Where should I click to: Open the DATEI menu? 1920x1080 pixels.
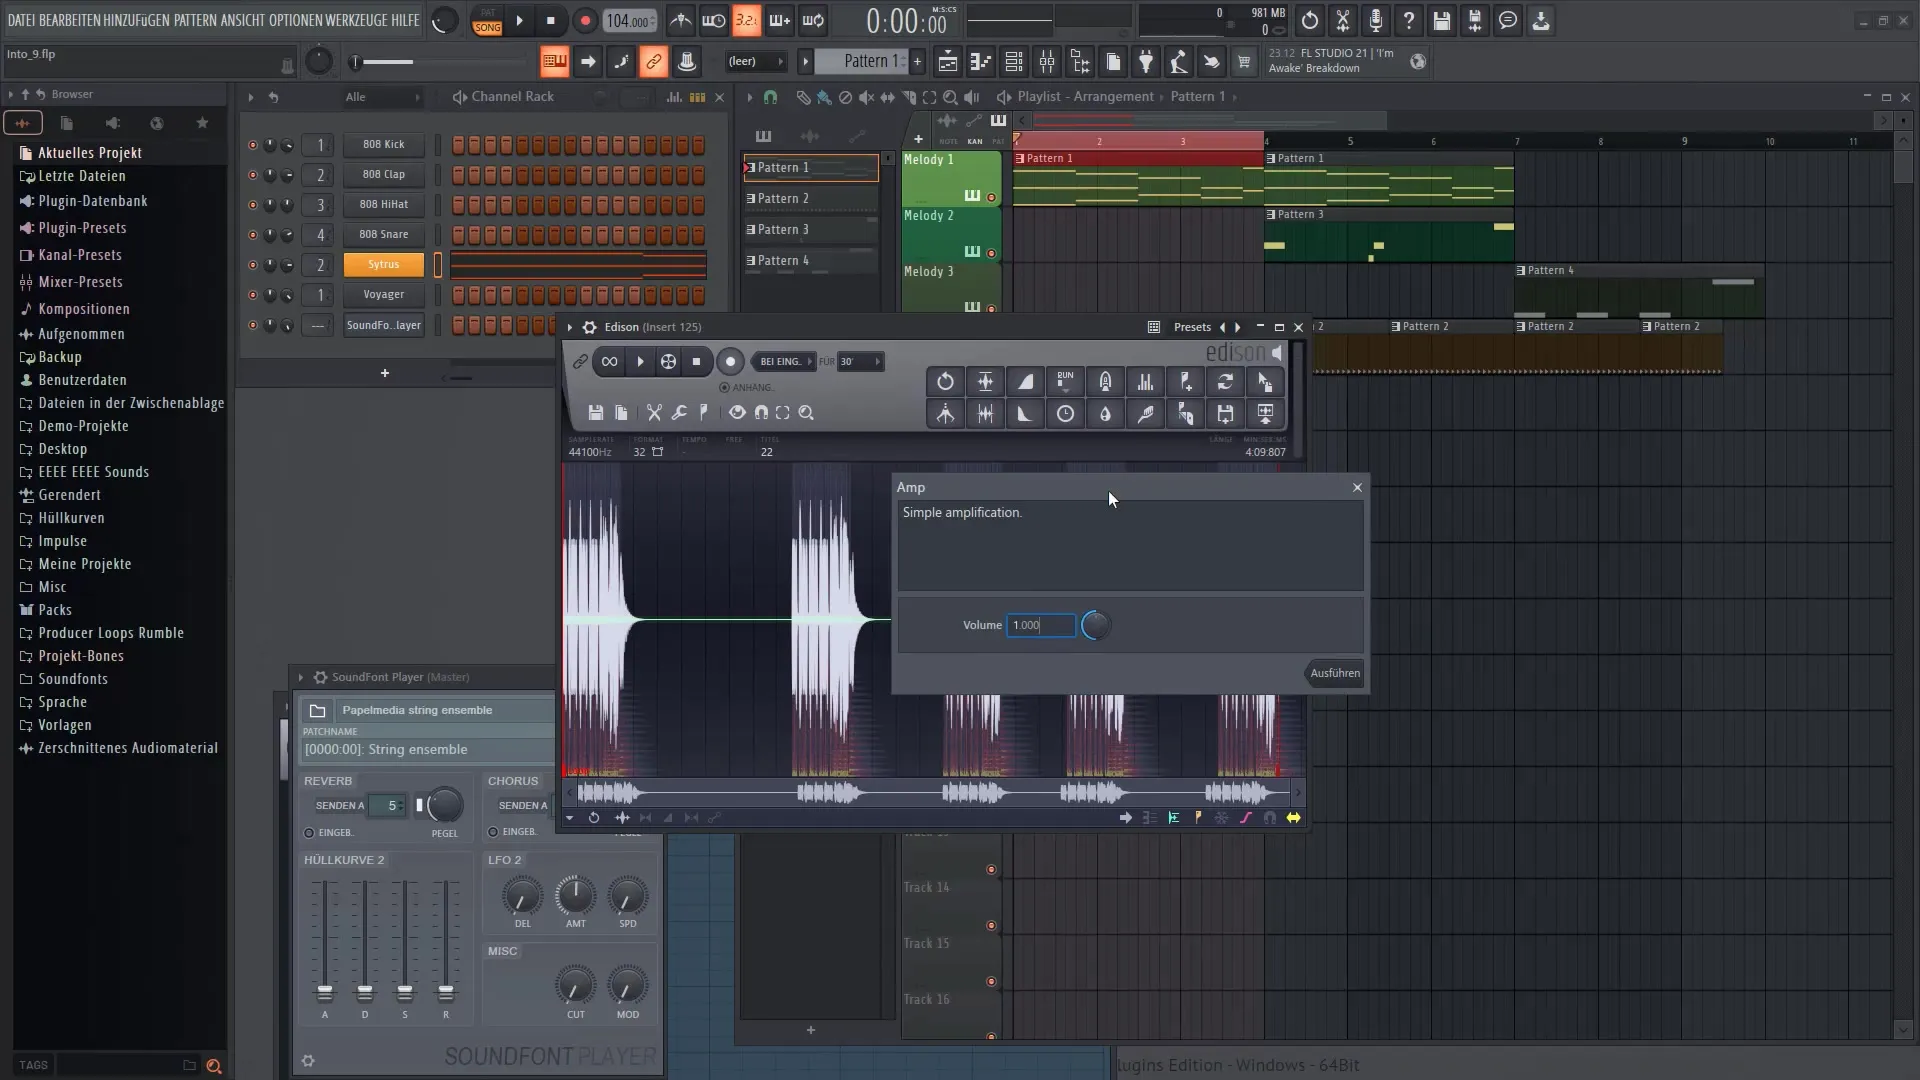point(21,20)
